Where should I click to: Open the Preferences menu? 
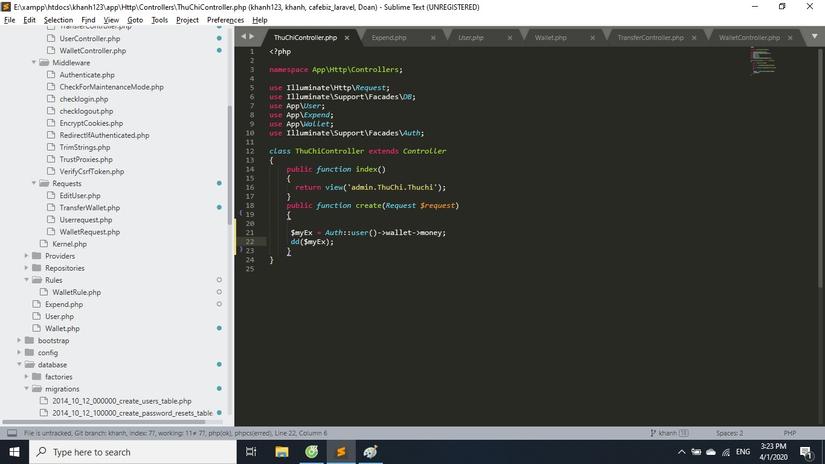pos(225,20)
